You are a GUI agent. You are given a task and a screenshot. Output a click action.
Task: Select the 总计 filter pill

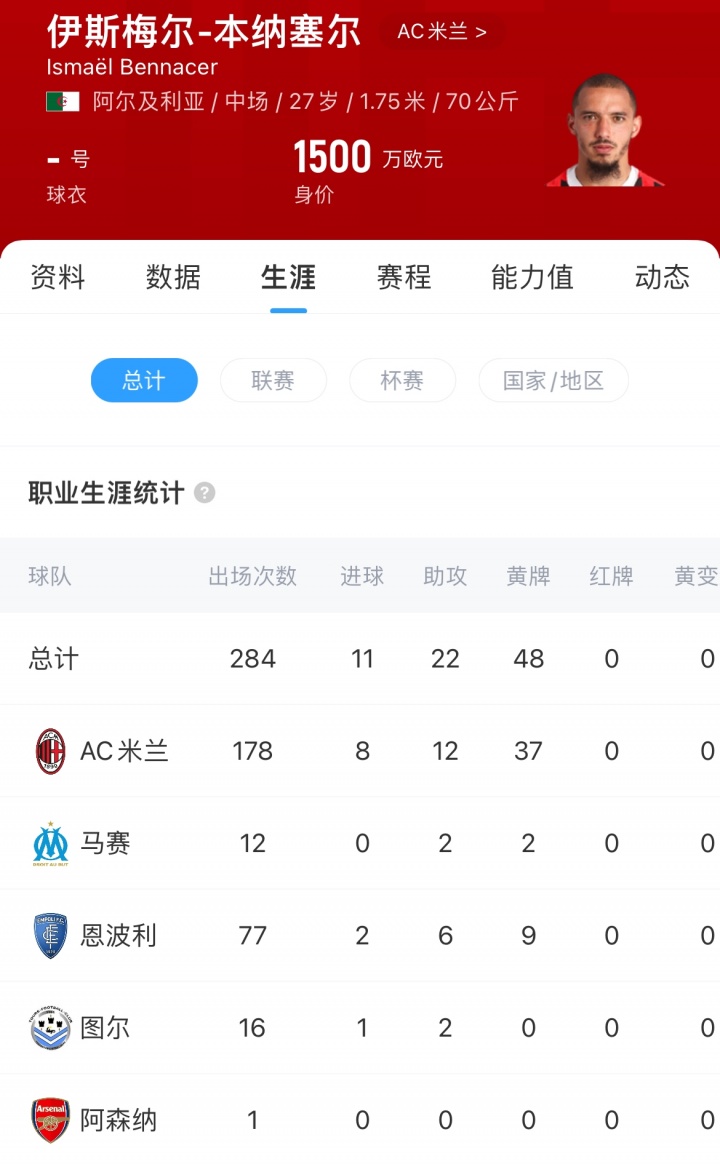pos(144,380)
